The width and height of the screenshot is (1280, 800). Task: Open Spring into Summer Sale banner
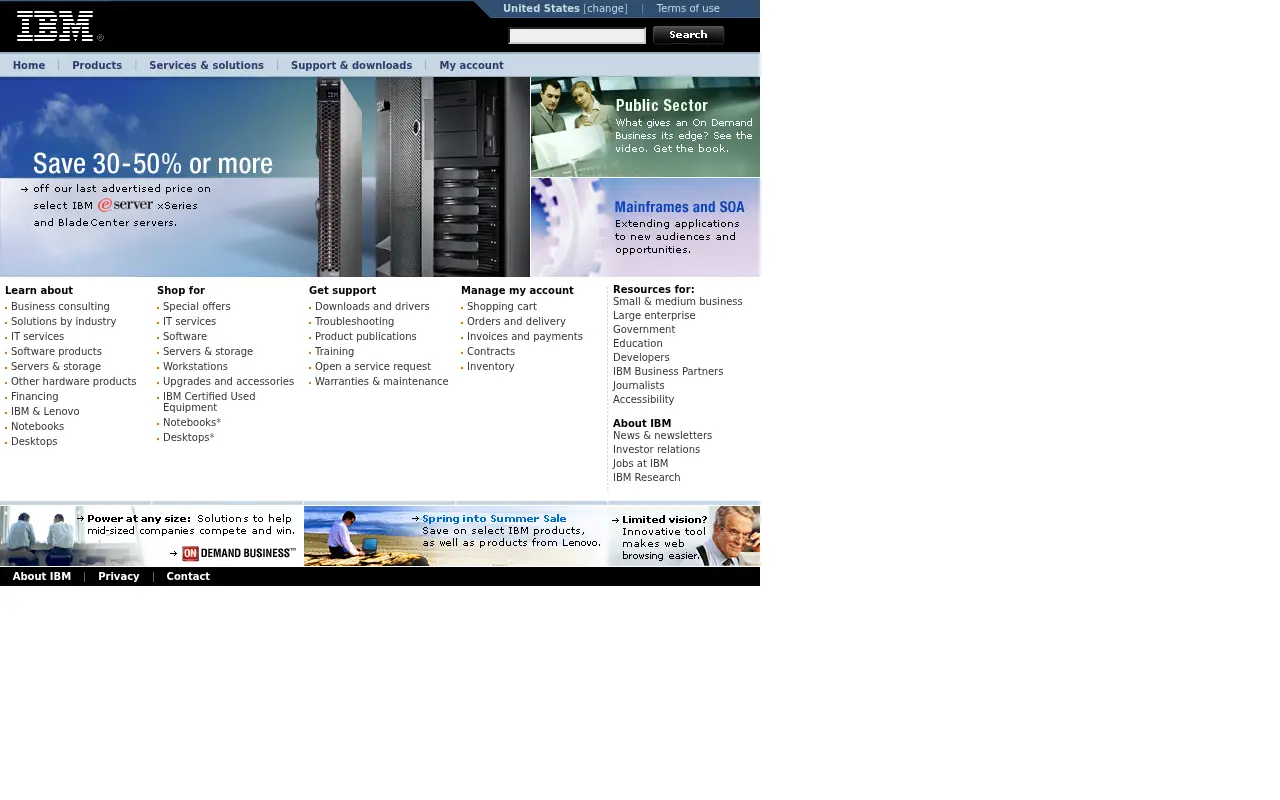[x=455, y=536]
